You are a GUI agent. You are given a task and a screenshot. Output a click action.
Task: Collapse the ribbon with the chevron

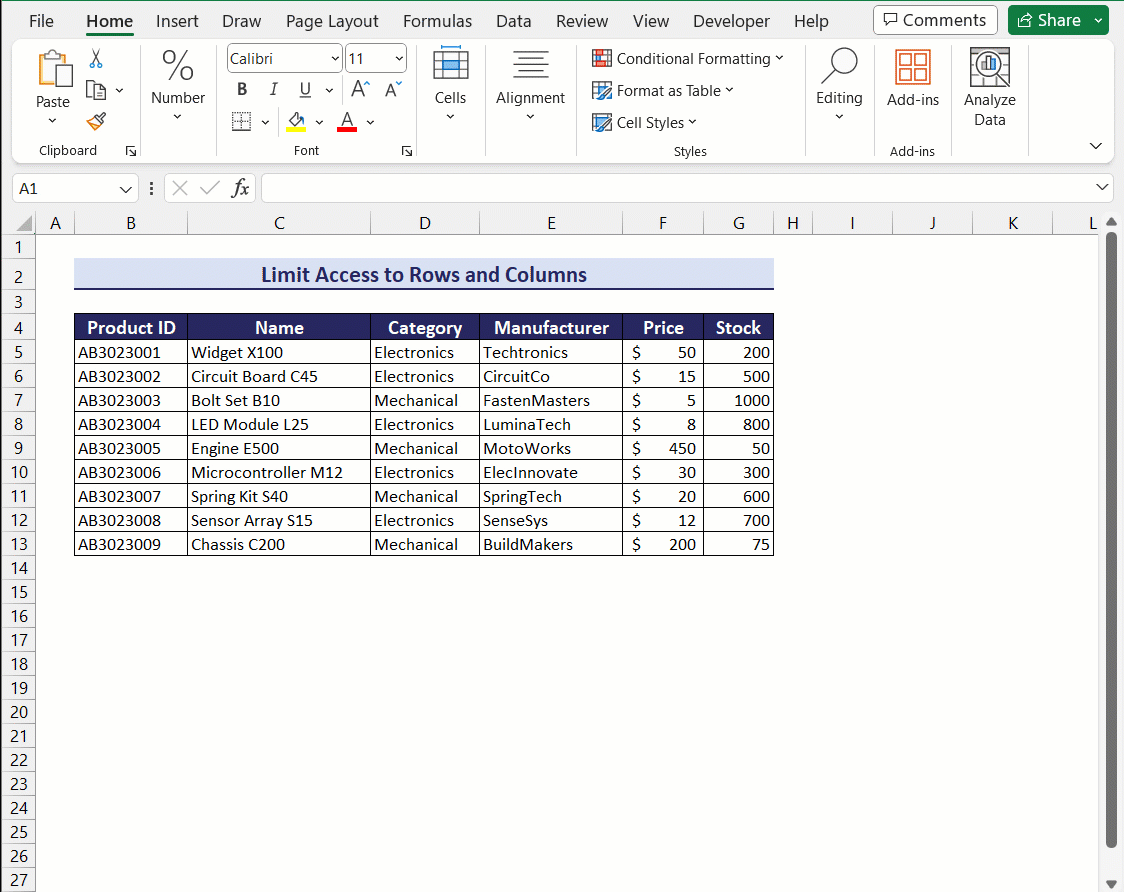click(x=1095, y=146)
